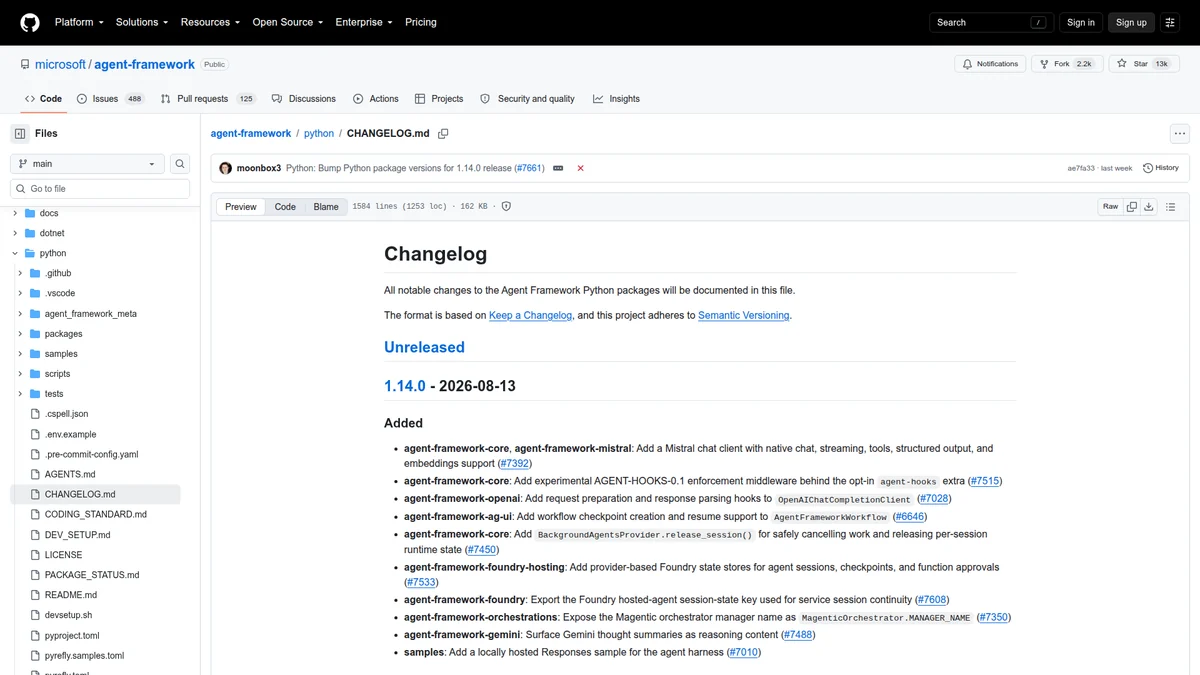Screen dimensions: 1200x675
Task: Focus the top Search field
Action: click(x=991, y=22)
